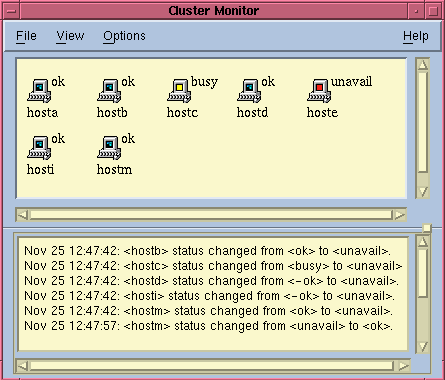Open the Help menu
Image resolution: width=445 pixels, height=380 pixels.
pyautogui.click(x=416, y=36)
